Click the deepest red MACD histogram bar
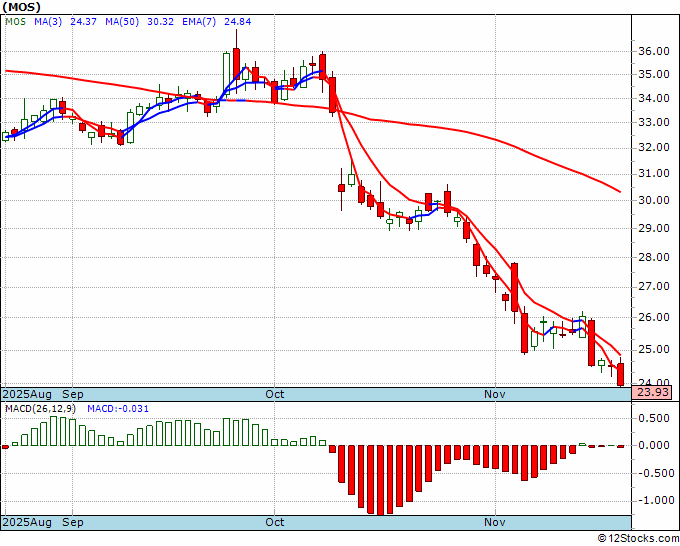The width and height of the screenshot is (680, 546). (380, 481)
